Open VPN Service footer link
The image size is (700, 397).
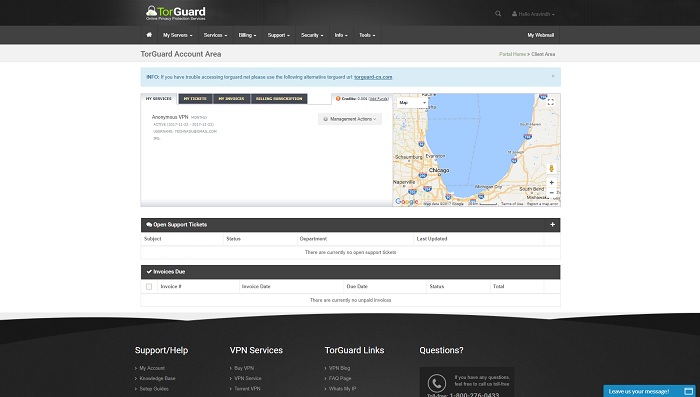(x=248, y=379)
